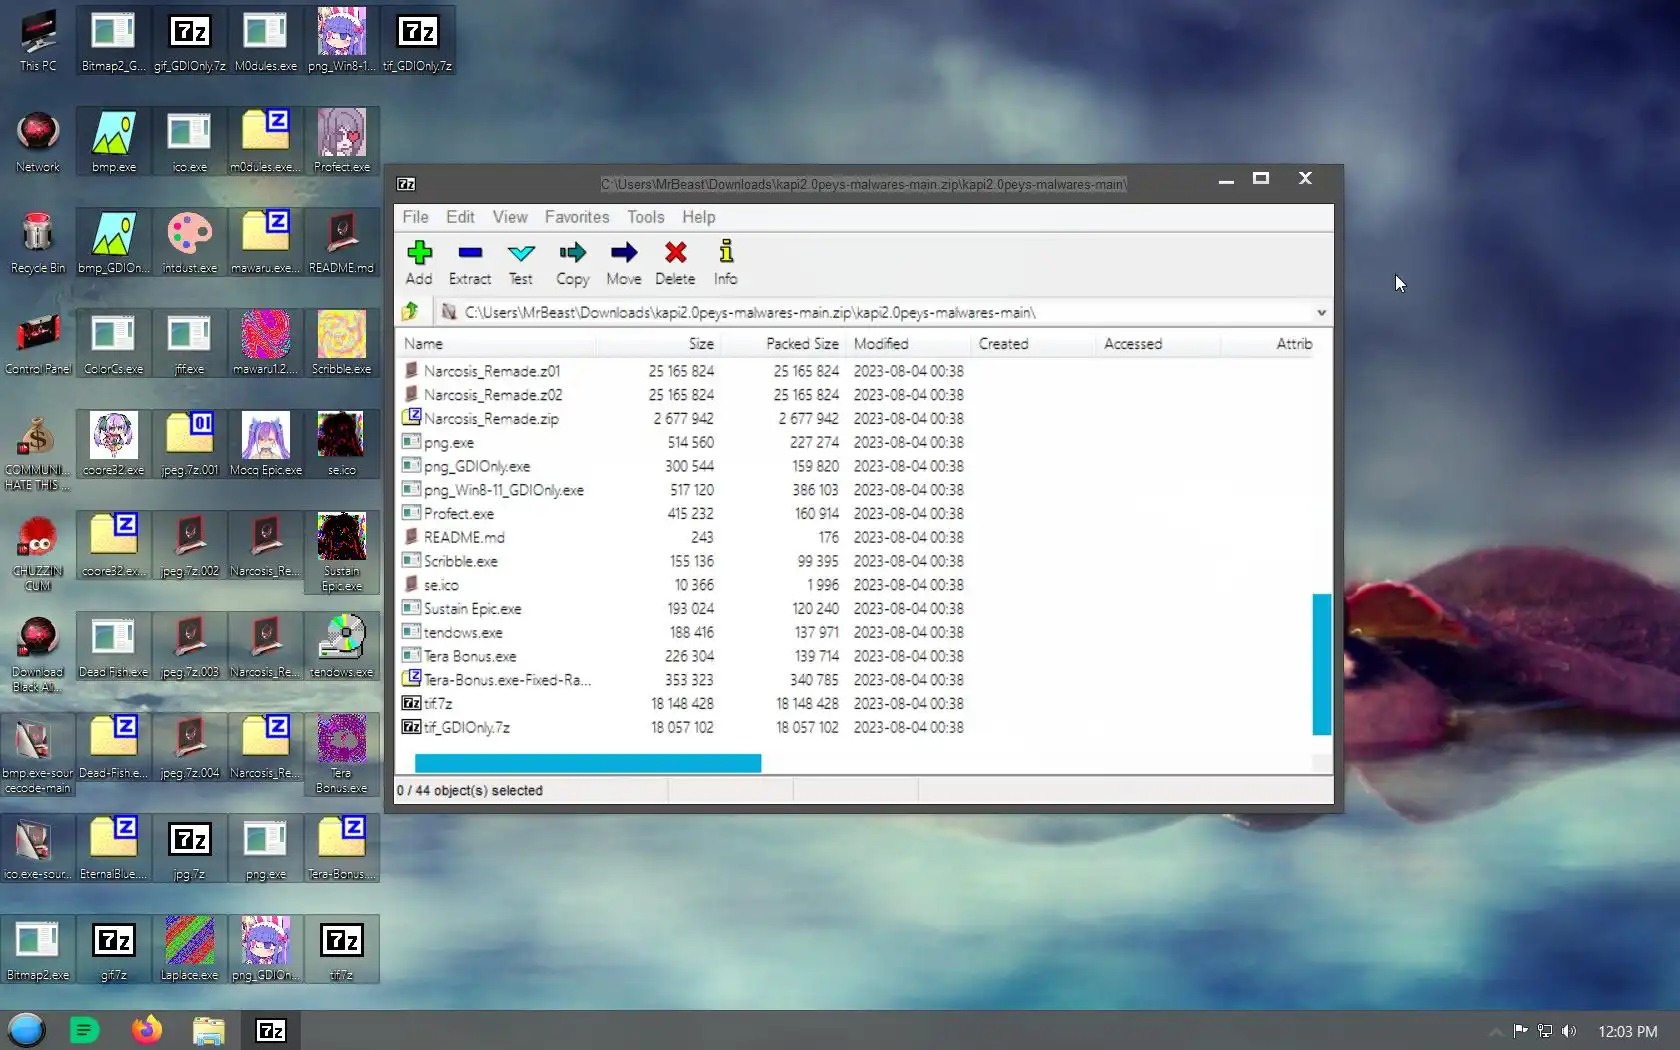Open the network tray icon
Image resolution: width=1680 pixels, height=1050 pixels.
(x=1545, y=1031)
